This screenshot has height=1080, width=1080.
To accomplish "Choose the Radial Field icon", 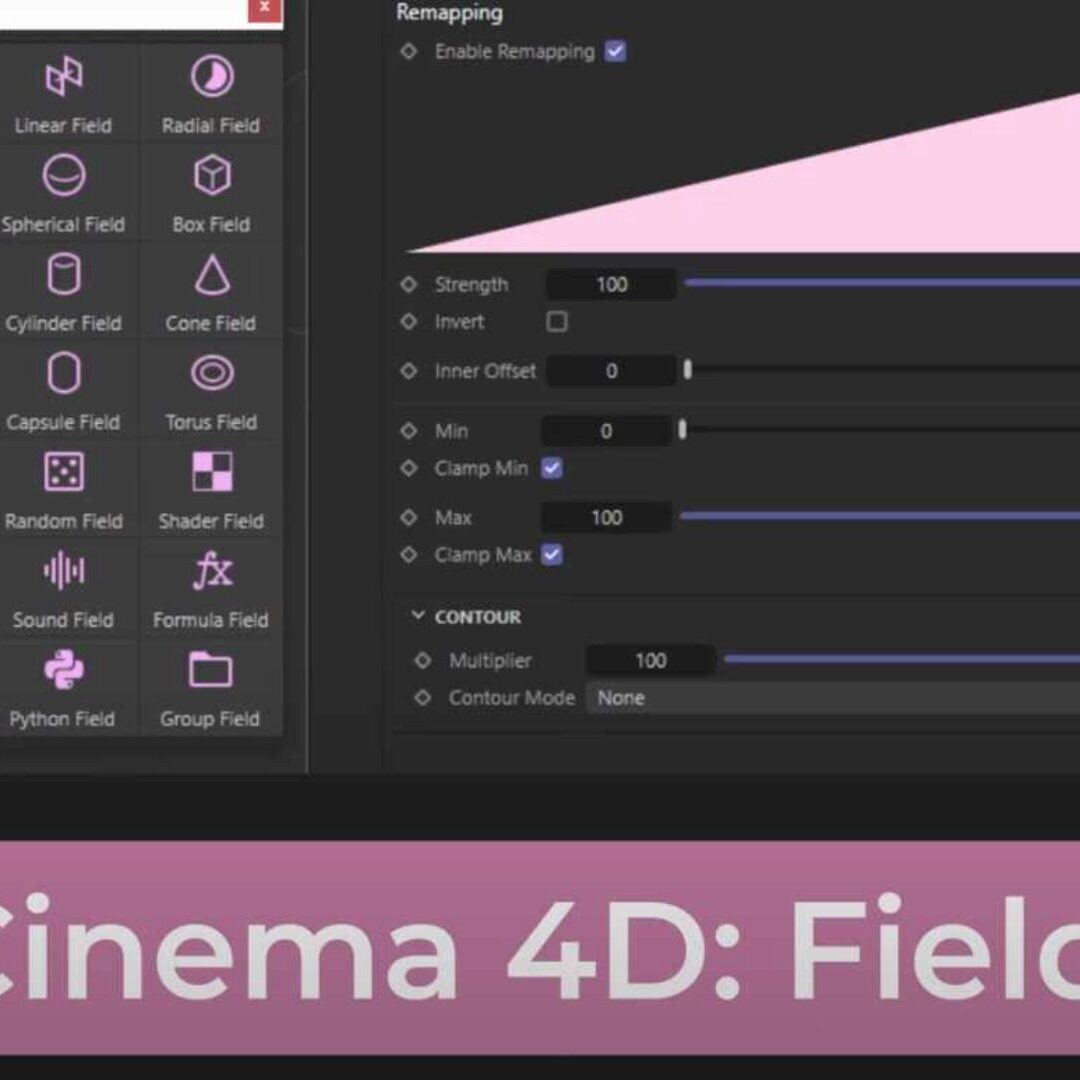I will 211,78.
